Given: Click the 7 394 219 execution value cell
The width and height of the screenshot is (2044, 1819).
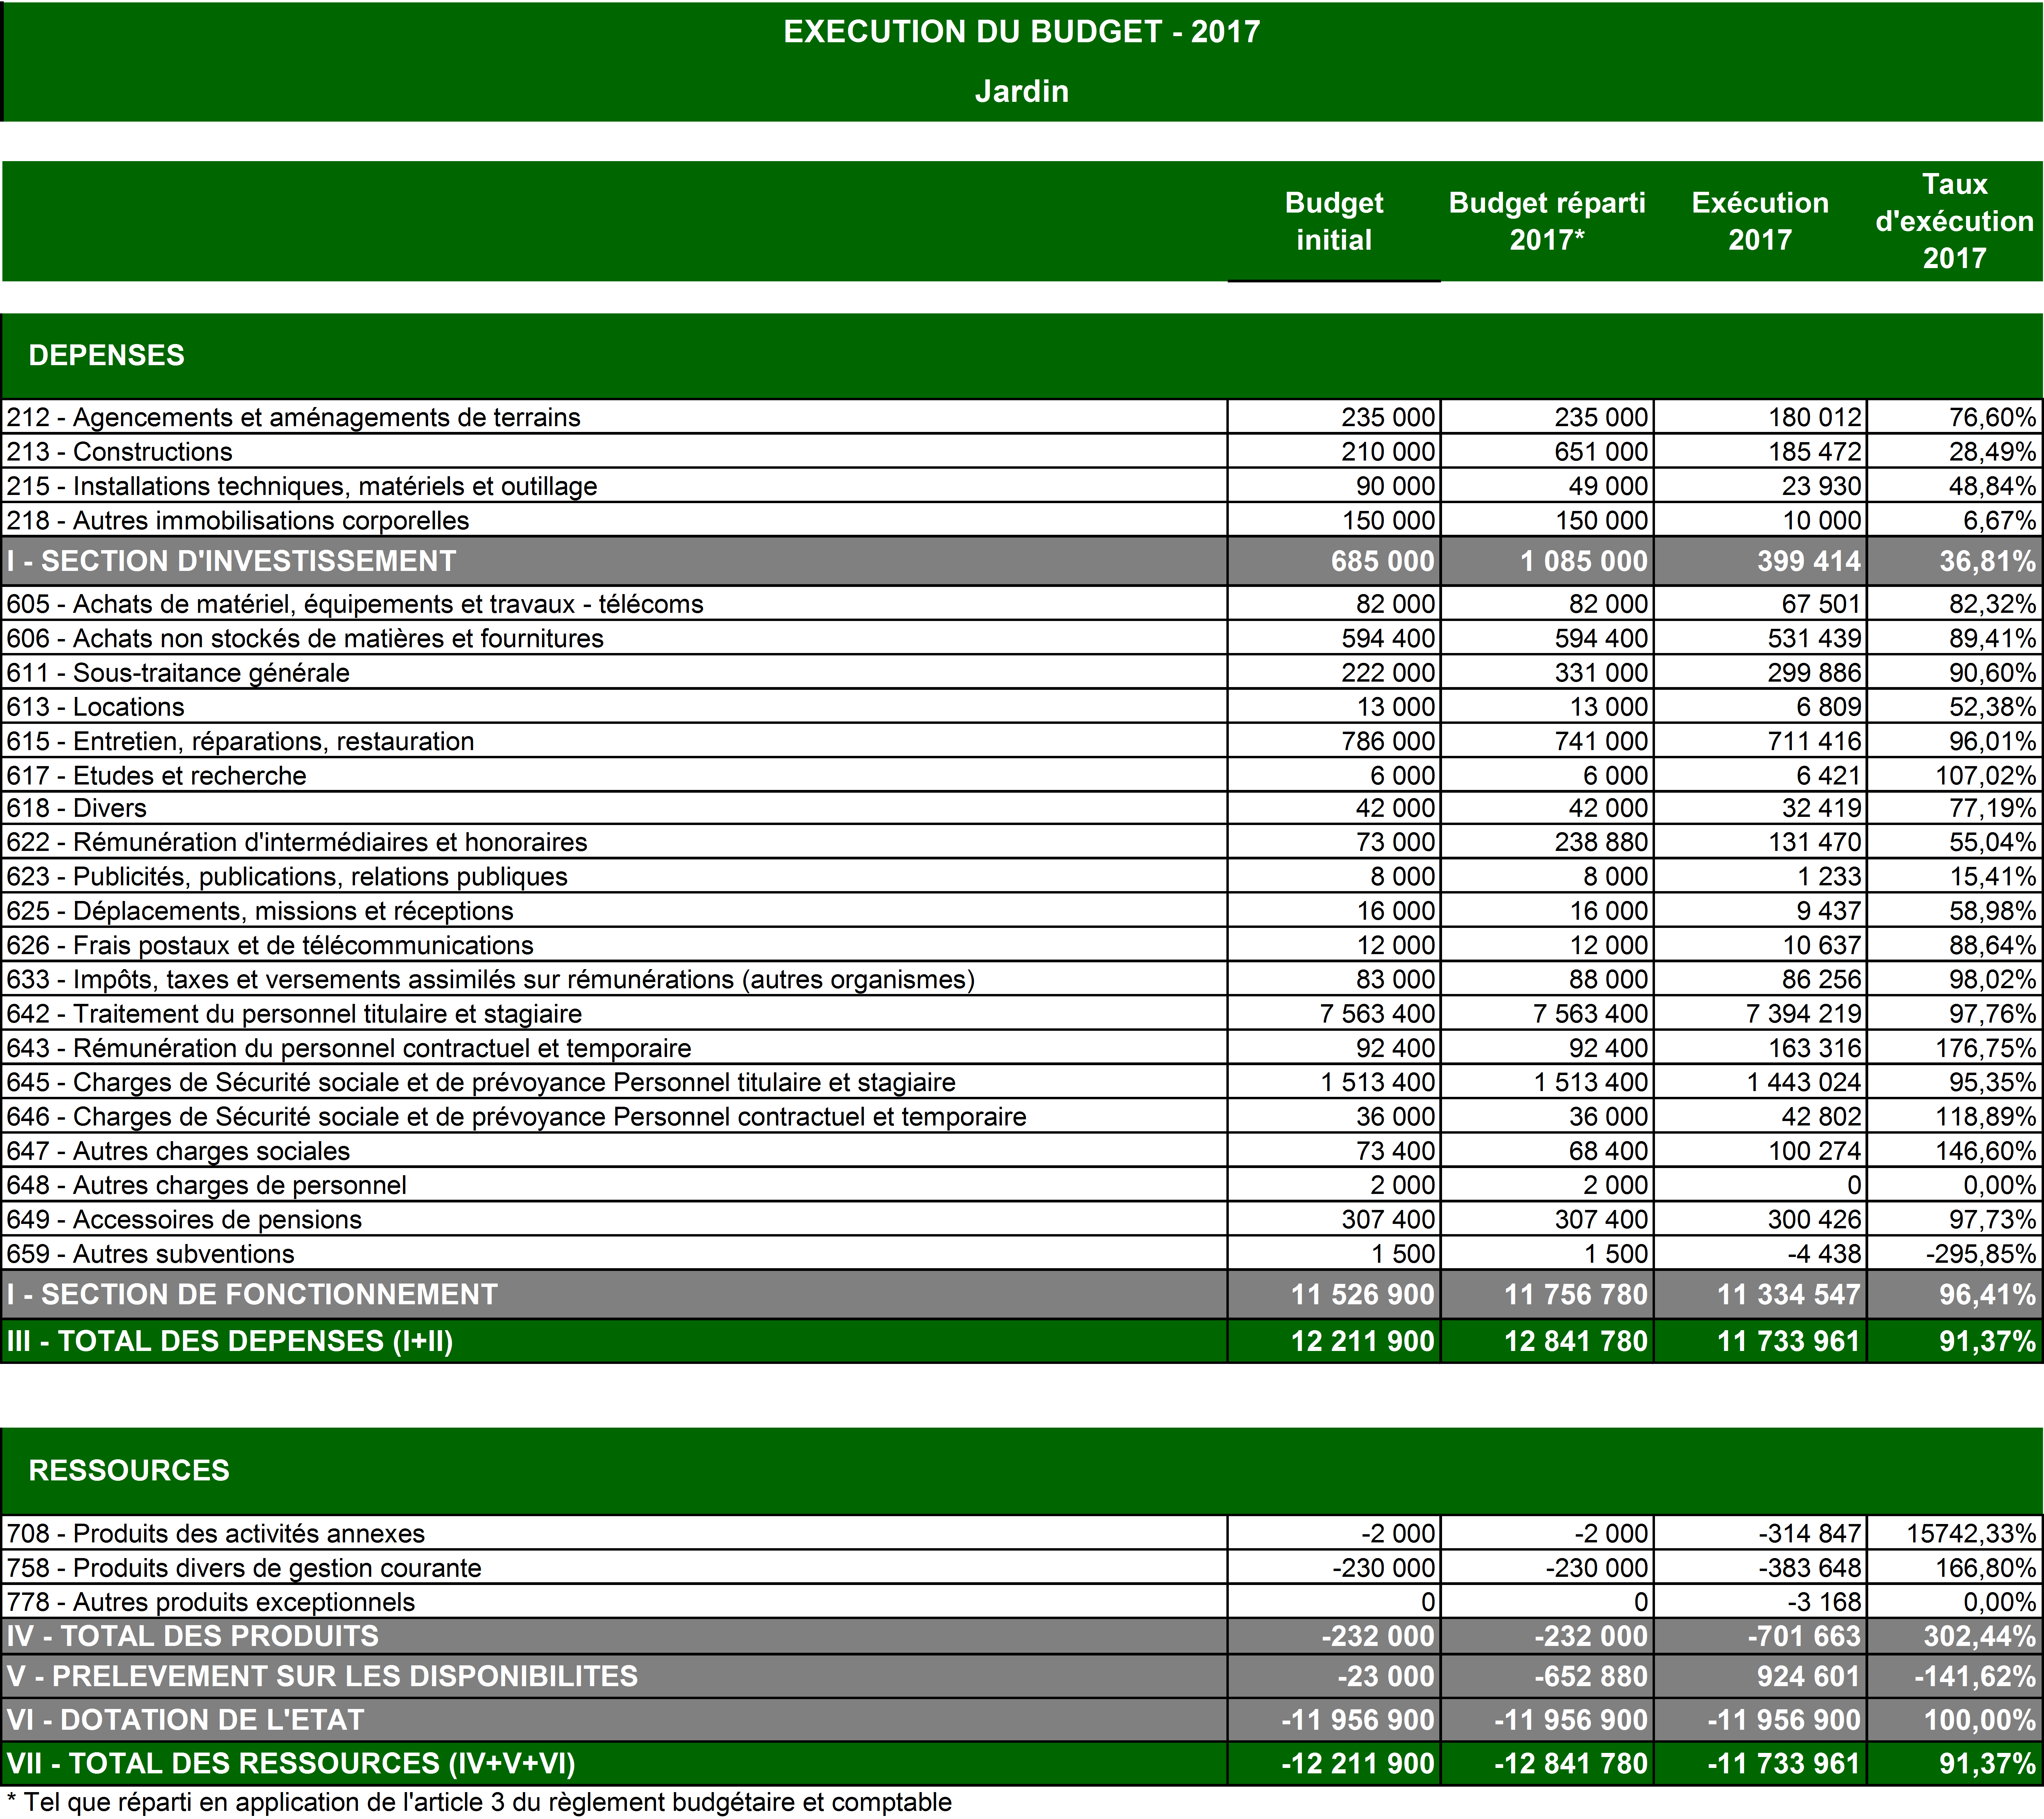Looking at the screenshot, I should pos(1803,1014).
